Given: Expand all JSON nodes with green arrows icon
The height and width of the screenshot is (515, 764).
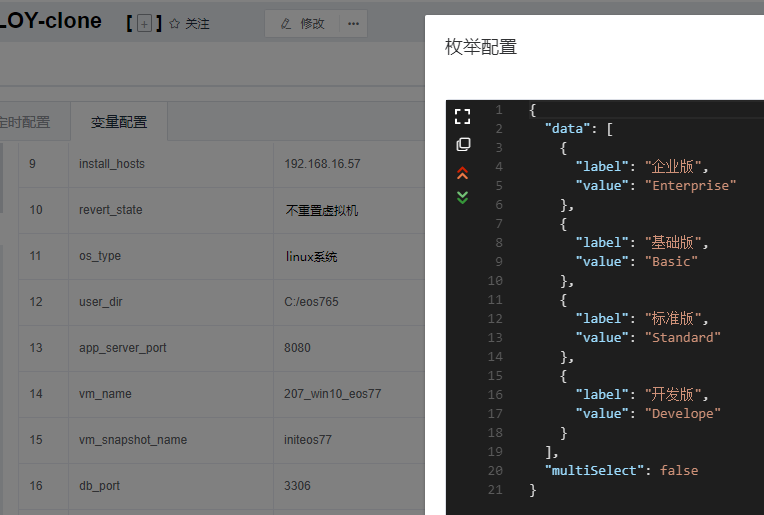Looking at the screenshot, I should 462,197.
